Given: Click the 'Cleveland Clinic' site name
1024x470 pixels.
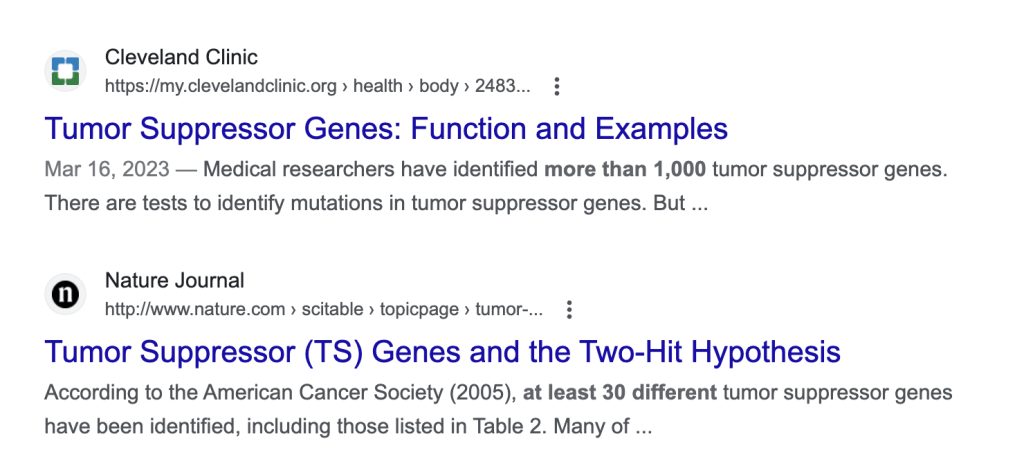Looking at the screenshot, I should 181,57.
